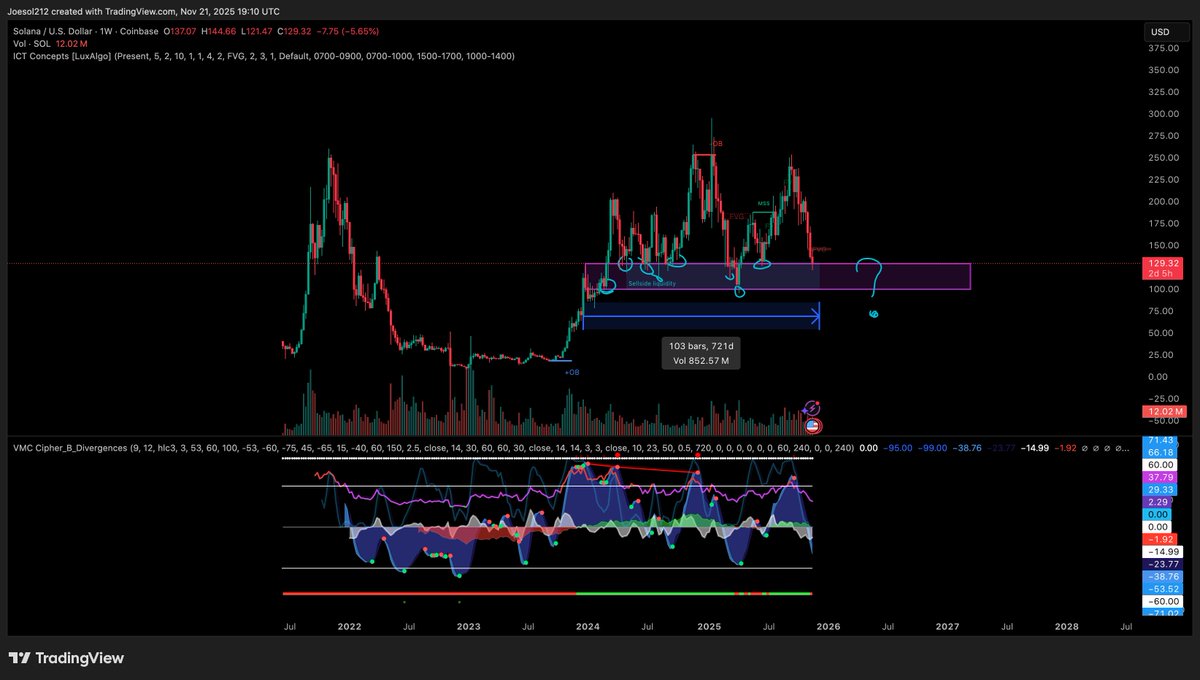
Task: Click the blue date-range measurement arrow
Action: 700,317
